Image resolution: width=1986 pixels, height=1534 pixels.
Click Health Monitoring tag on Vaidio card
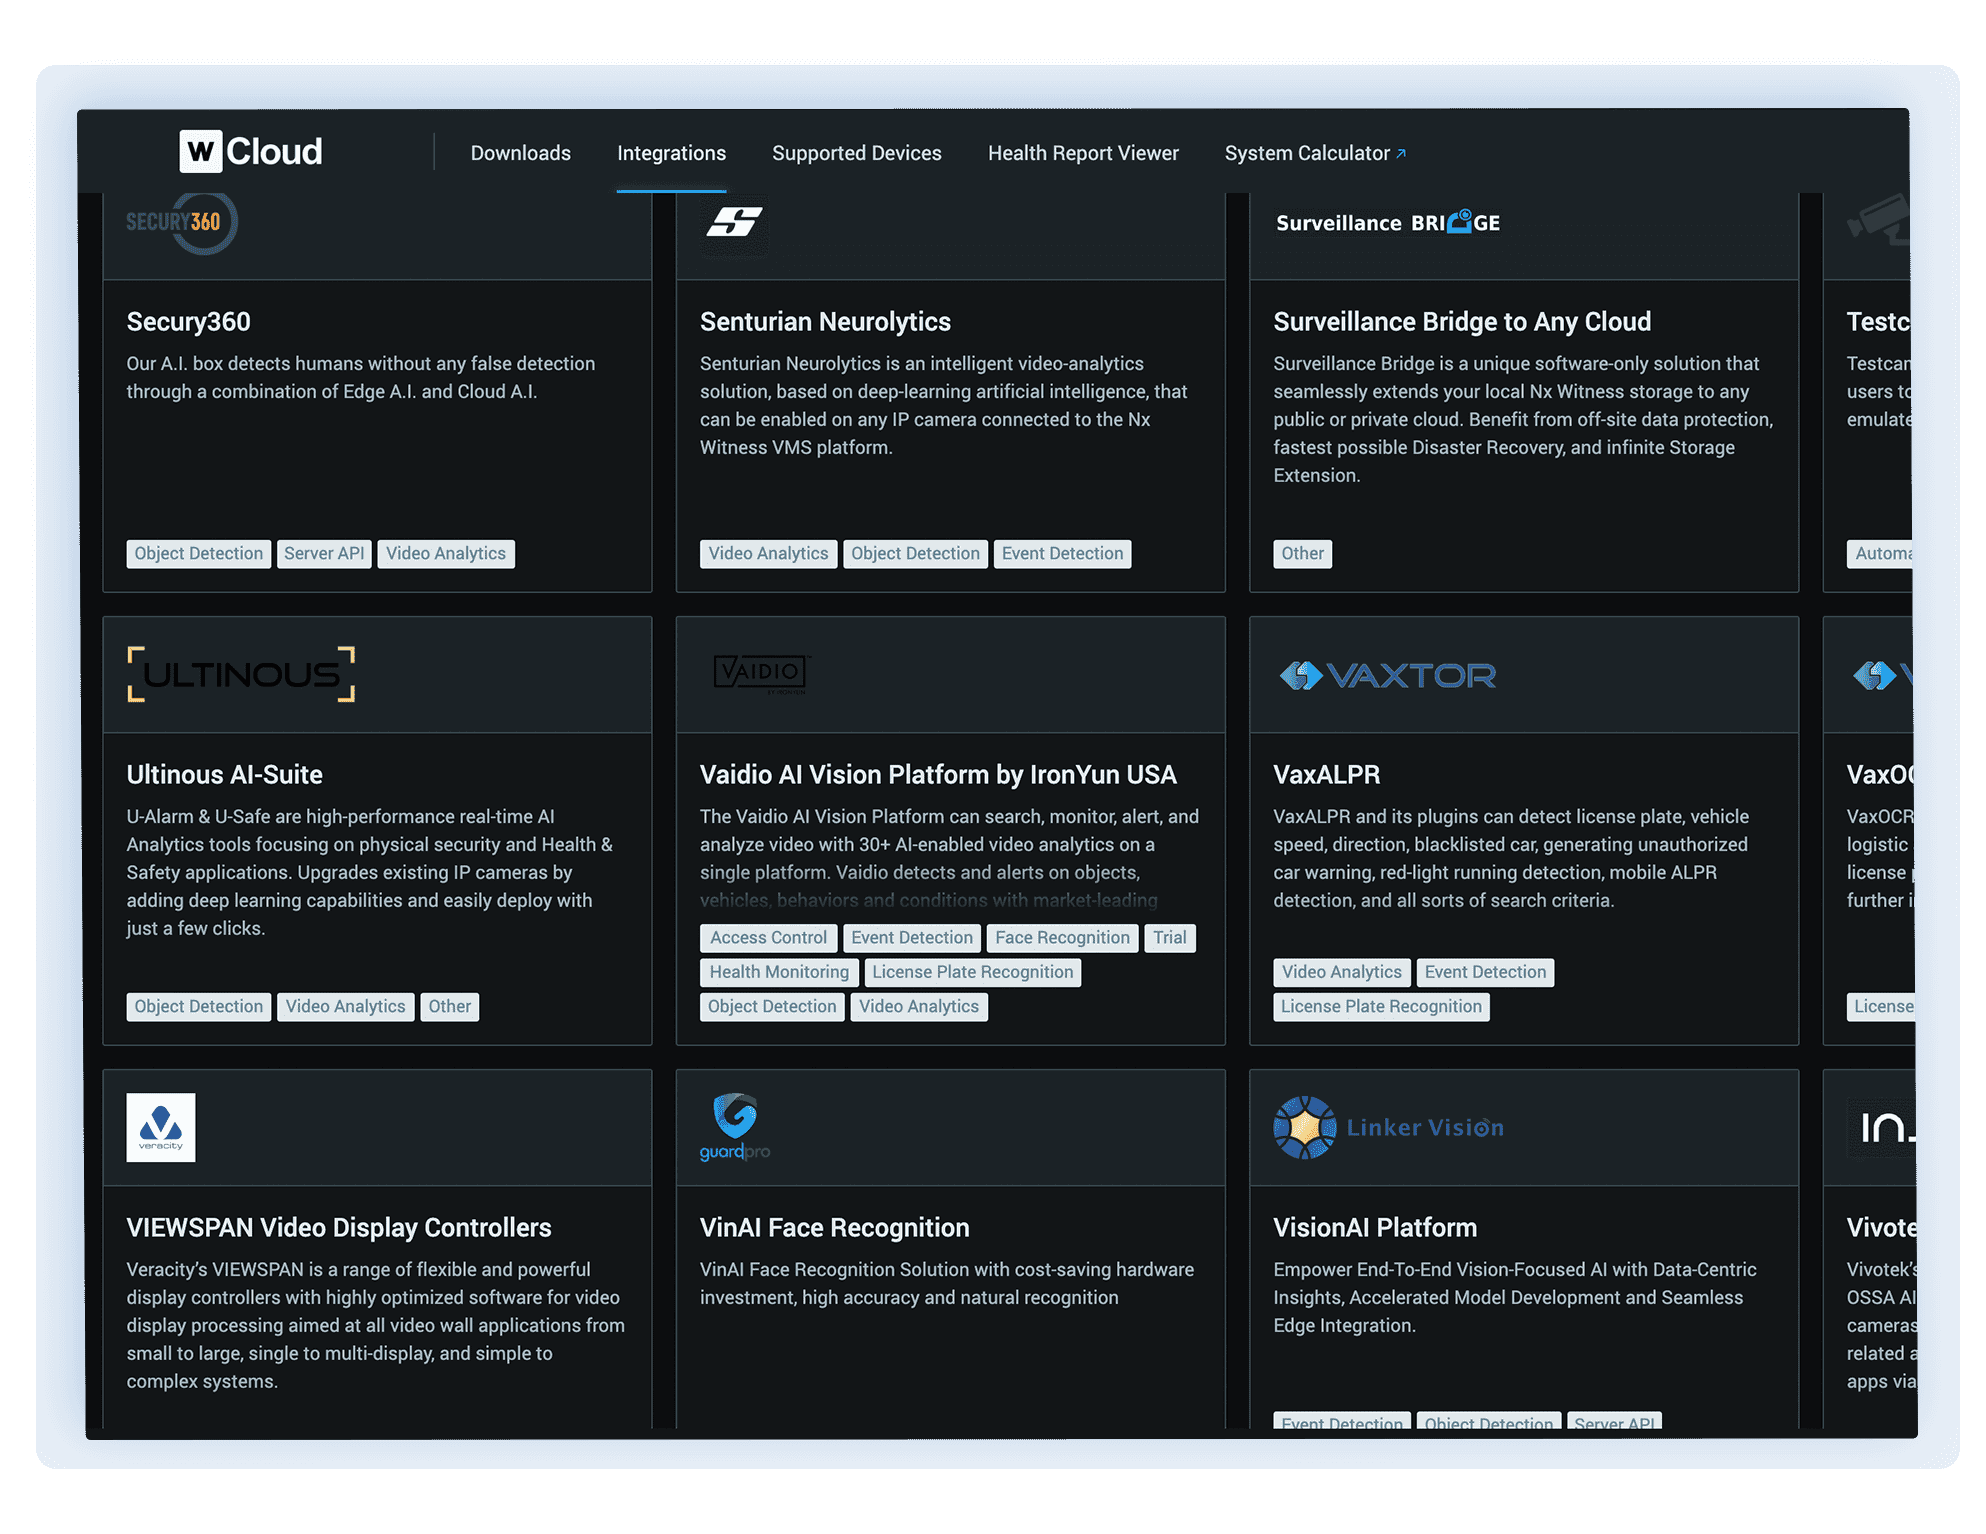click(x=779, y=972)
